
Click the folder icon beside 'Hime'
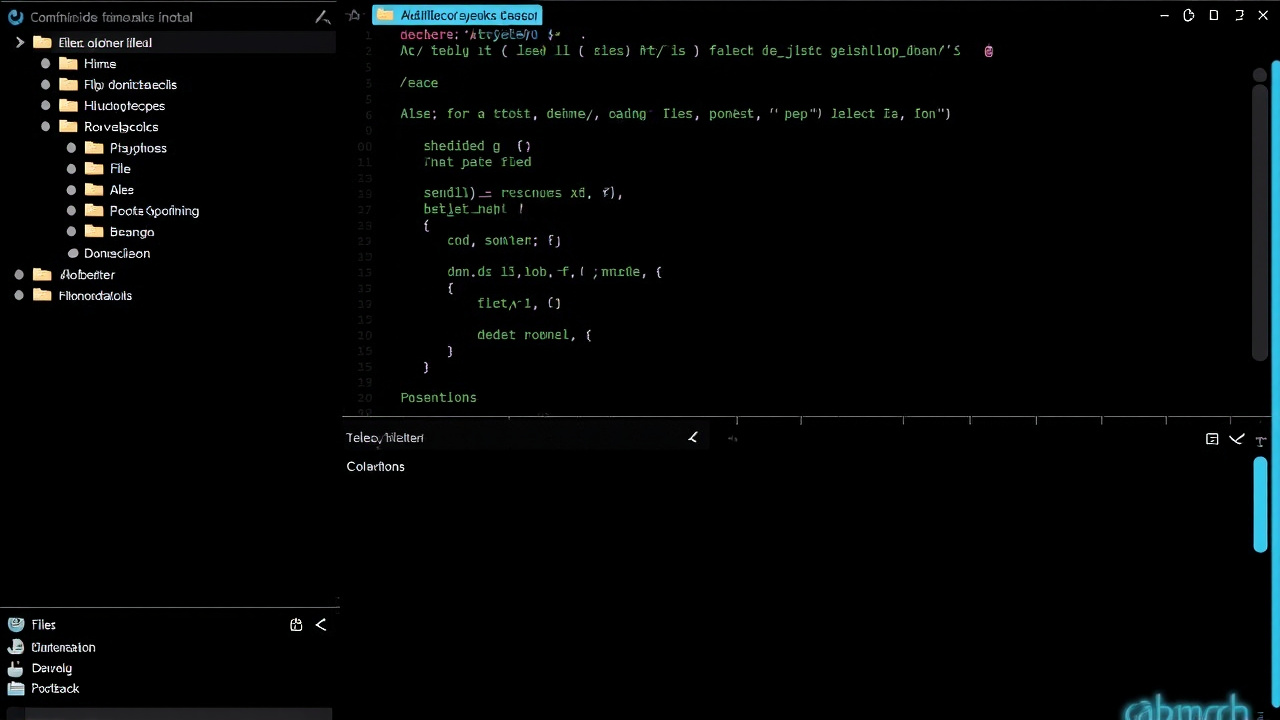[x=68, y=64]
